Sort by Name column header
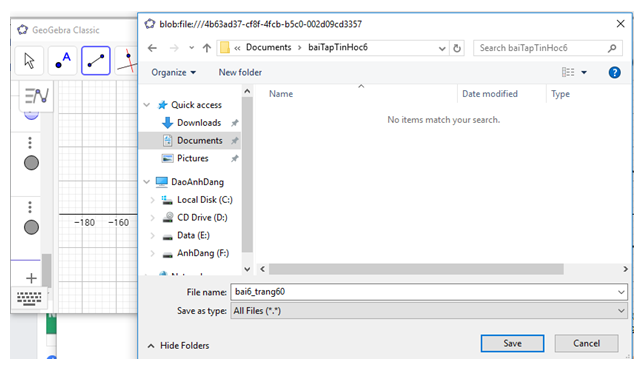Image resolution: width=639 pixels, height=392 pixels. [x=281, y=94]
